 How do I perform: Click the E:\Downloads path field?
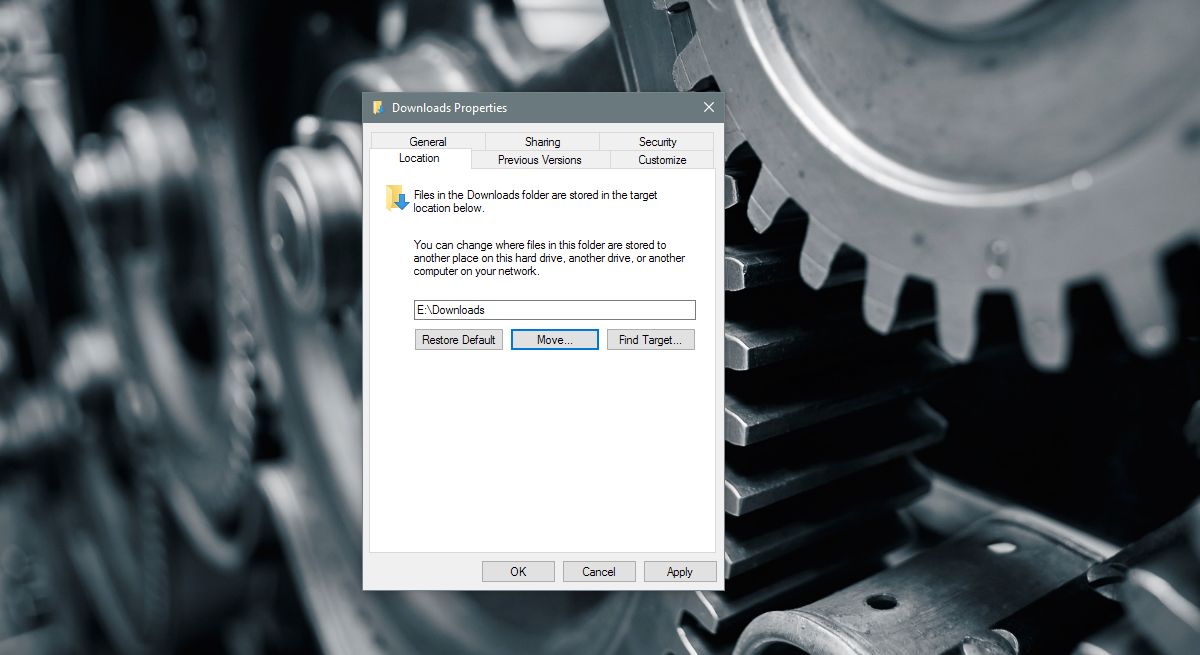[x=555, y=310]
